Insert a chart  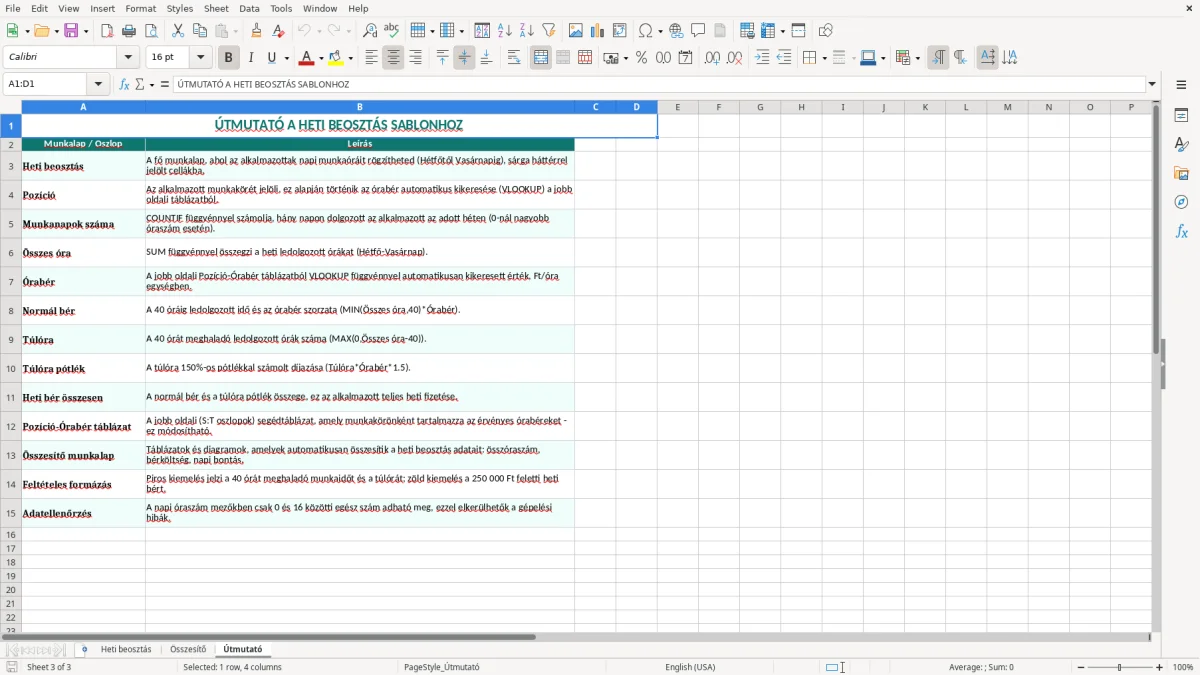pos(598,31)
